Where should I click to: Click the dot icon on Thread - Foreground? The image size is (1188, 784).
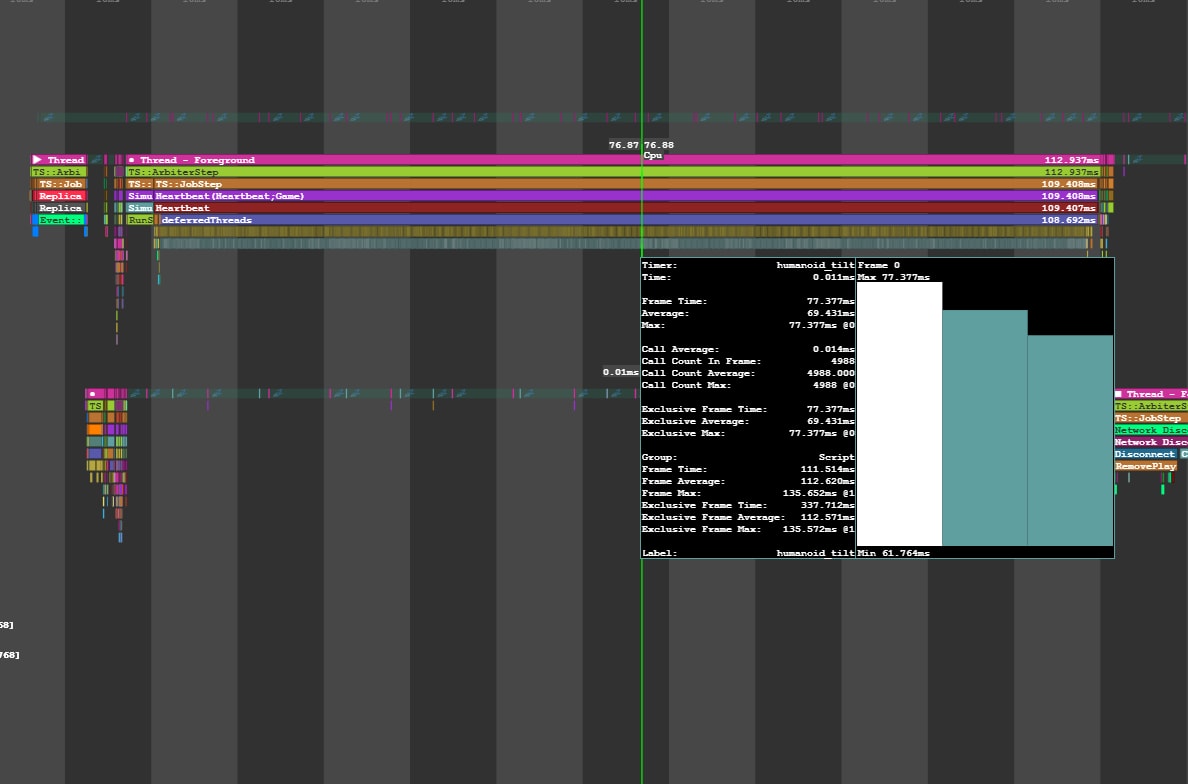point(132,160)
